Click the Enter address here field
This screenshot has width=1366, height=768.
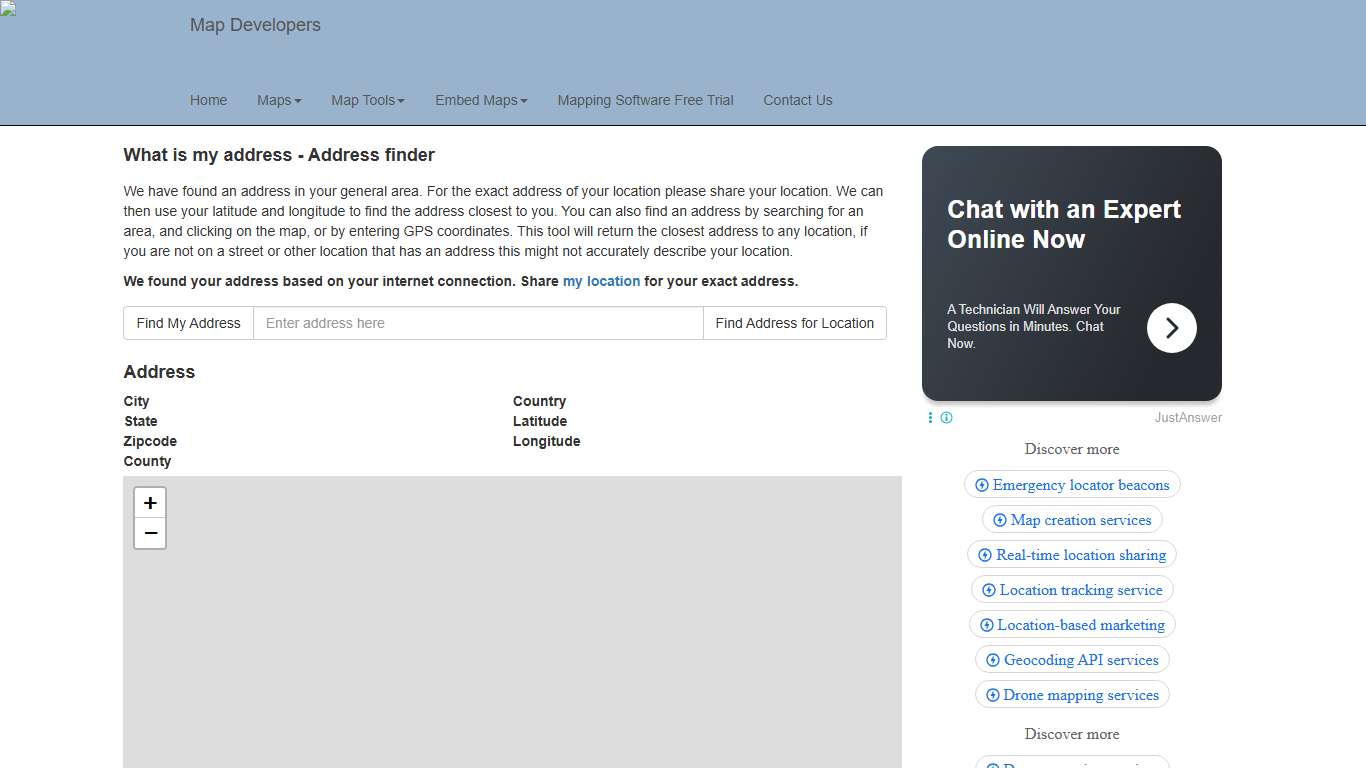[x=478, y=323]
